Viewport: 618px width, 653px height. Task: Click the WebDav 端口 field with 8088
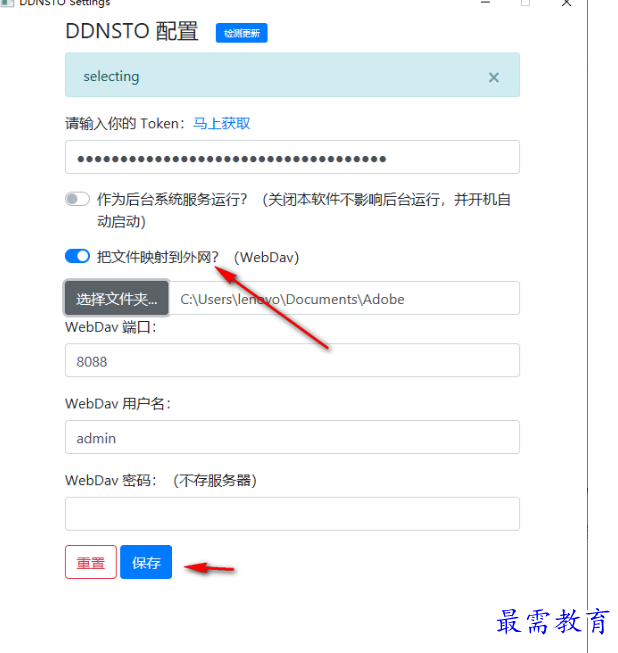click(292, 360)
